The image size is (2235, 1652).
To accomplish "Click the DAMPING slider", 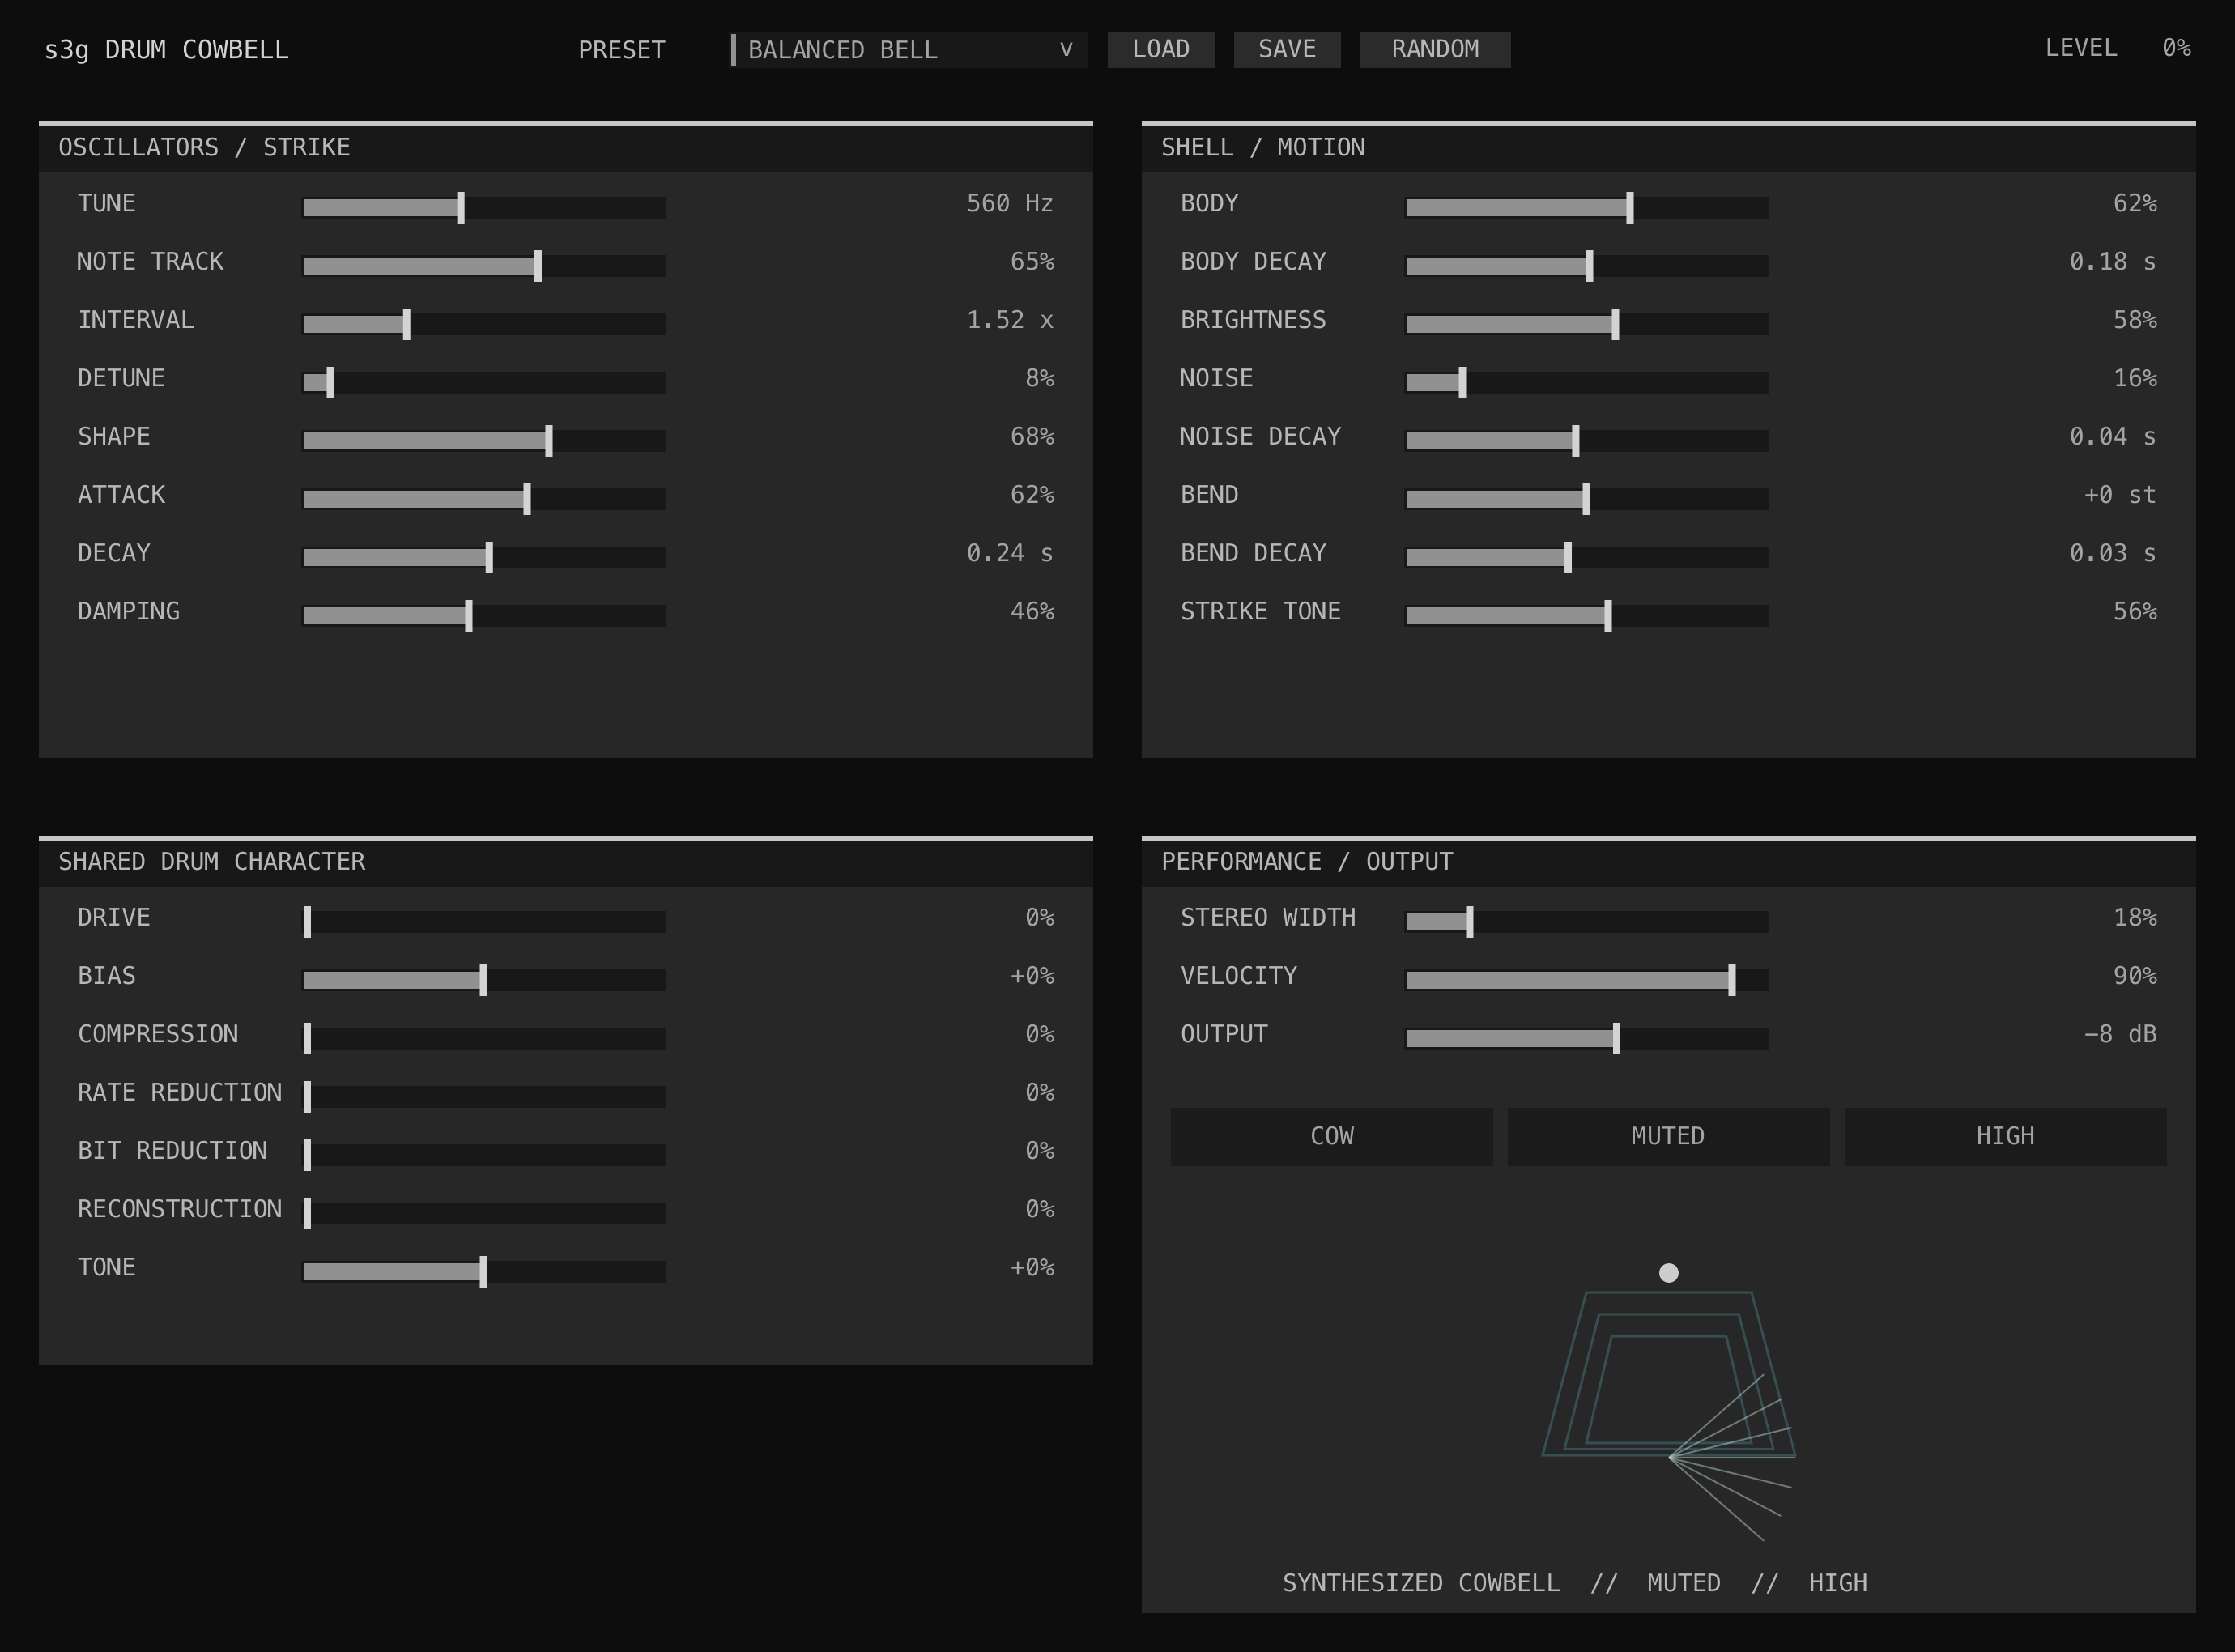I will 484,615.
